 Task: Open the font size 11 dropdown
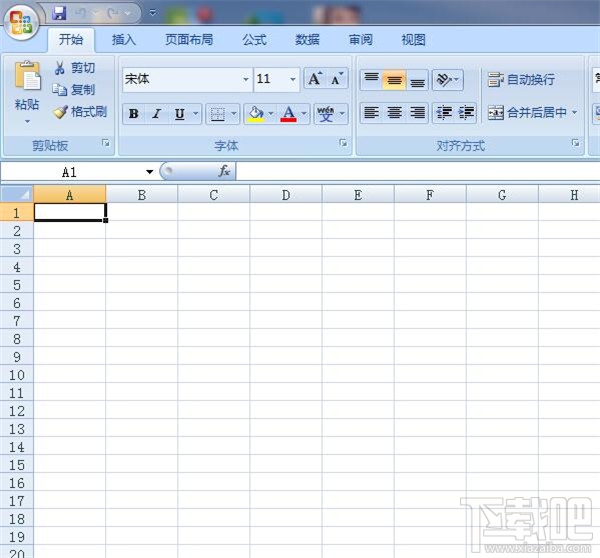pos(293,79)
